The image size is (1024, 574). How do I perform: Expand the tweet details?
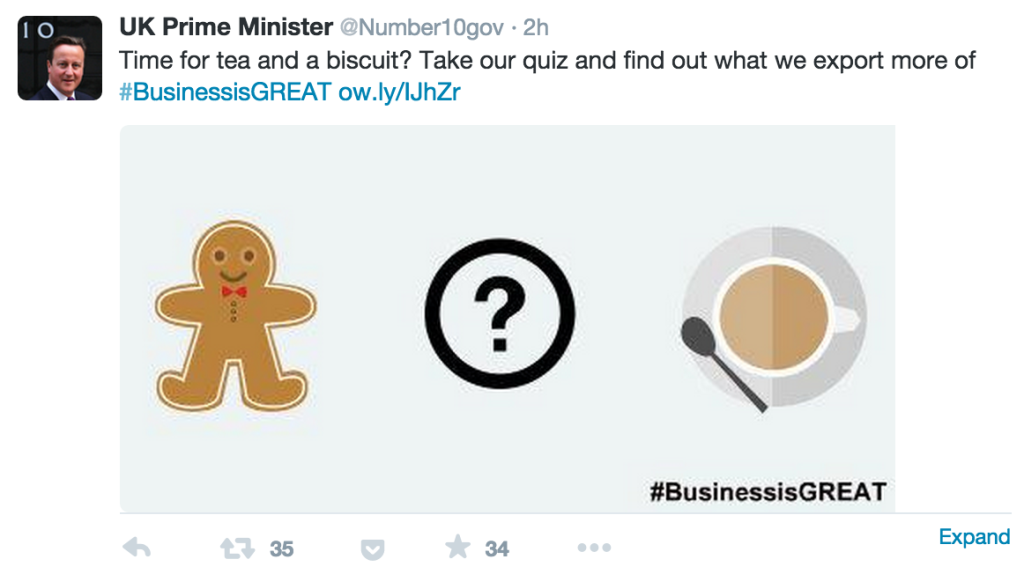[x=974, y=537]
